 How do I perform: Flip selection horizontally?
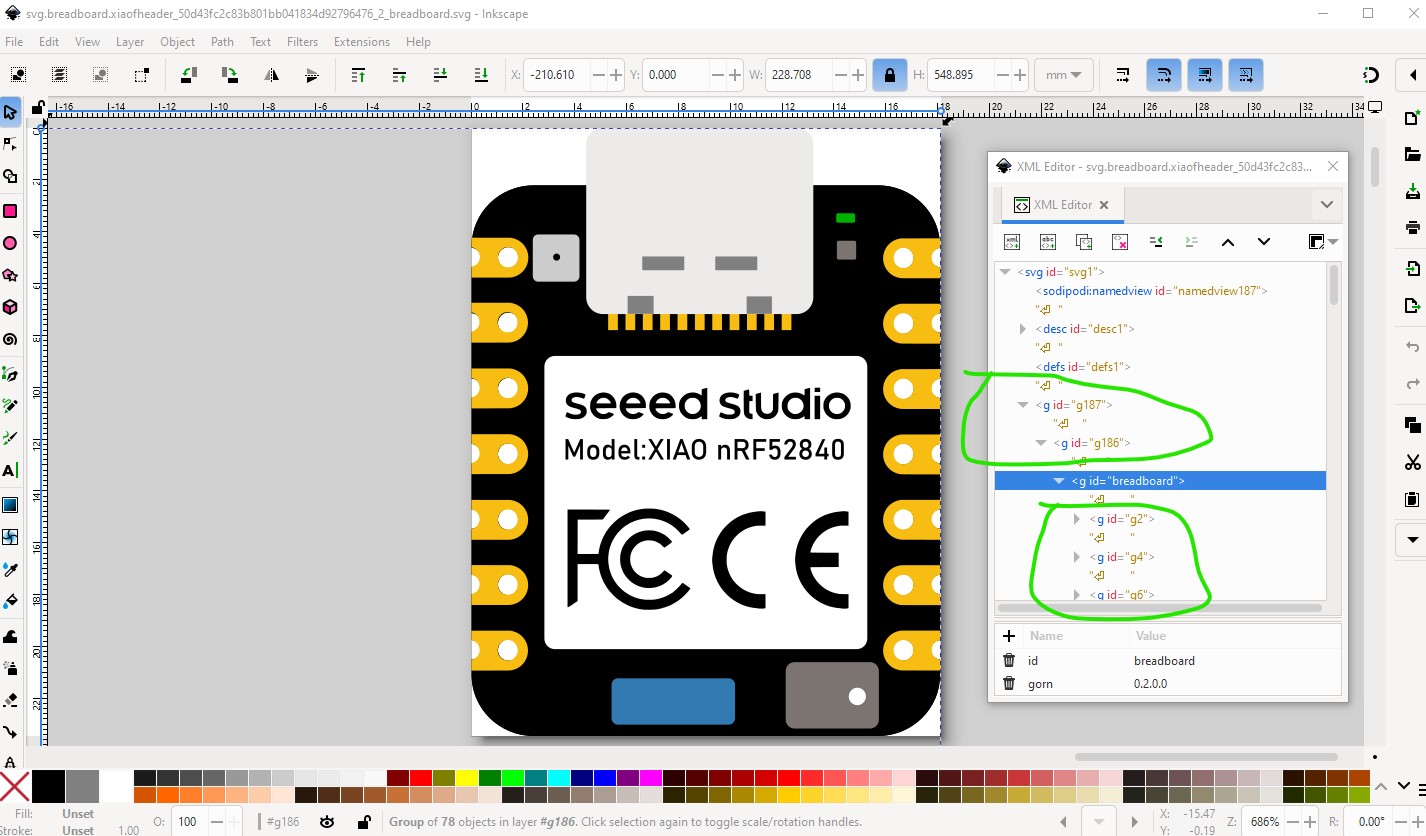tap(271, 75)
